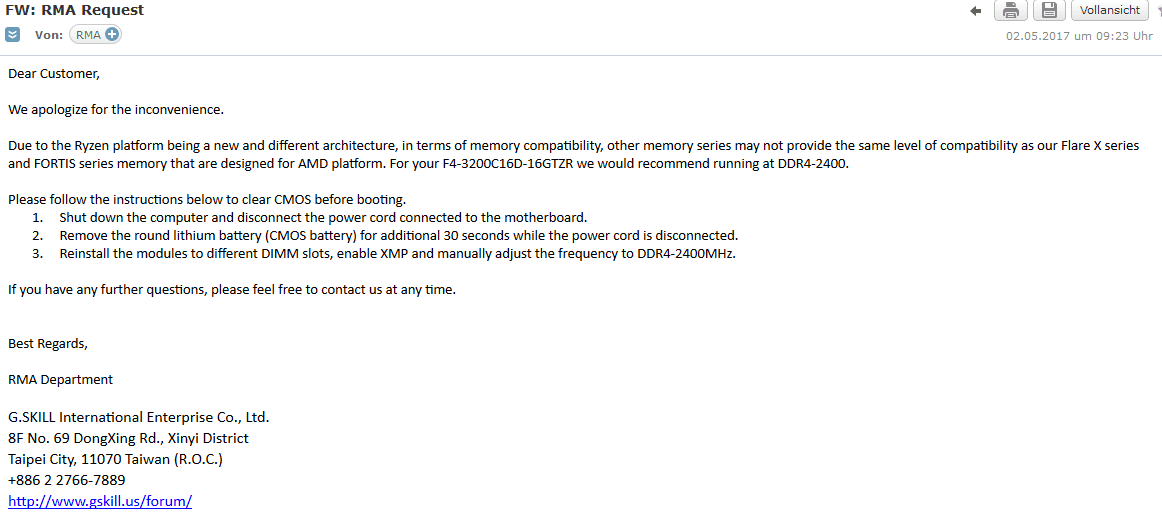Click instruction step 2 about the CMOS battery
Viewport: 1162px width, 526px height.
[385, 236]
